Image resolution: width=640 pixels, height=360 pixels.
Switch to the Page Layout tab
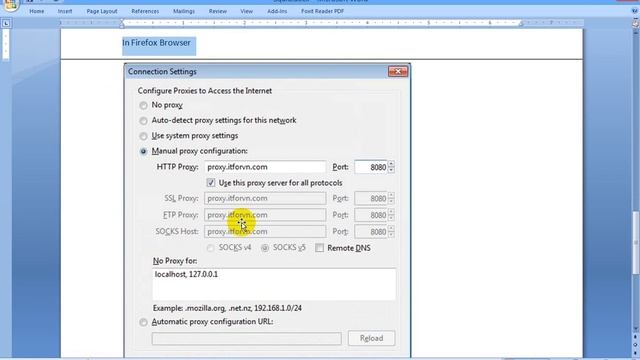(102, 11)
